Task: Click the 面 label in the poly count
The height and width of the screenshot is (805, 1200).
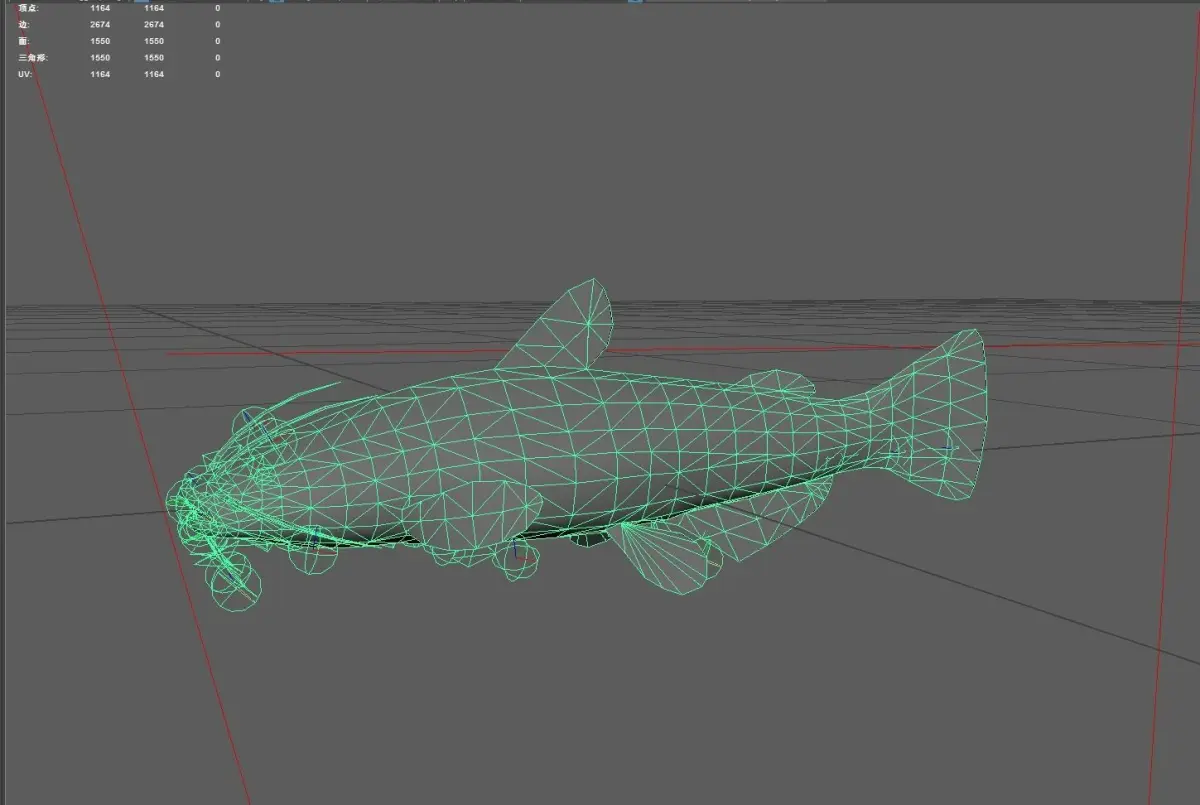Action: pyautogui.click(x=24, y=41)
